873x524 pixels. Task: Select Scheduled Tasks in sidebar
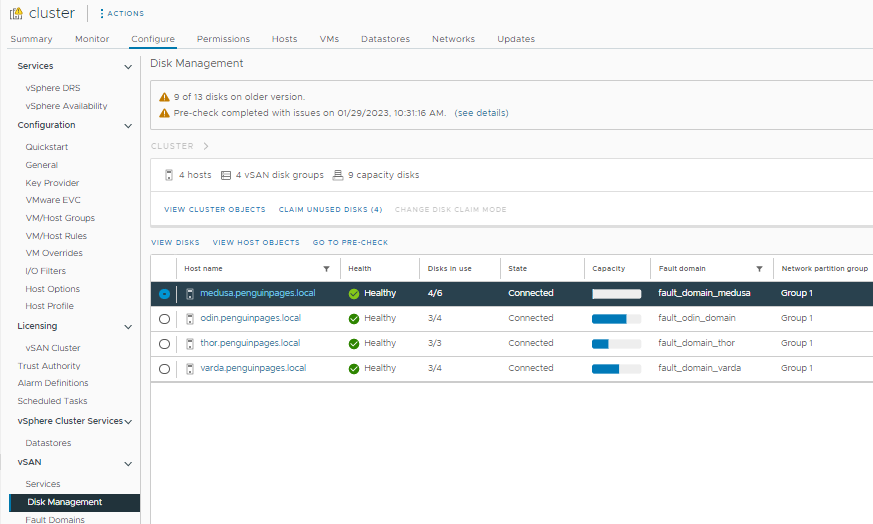tap(52, 401)
